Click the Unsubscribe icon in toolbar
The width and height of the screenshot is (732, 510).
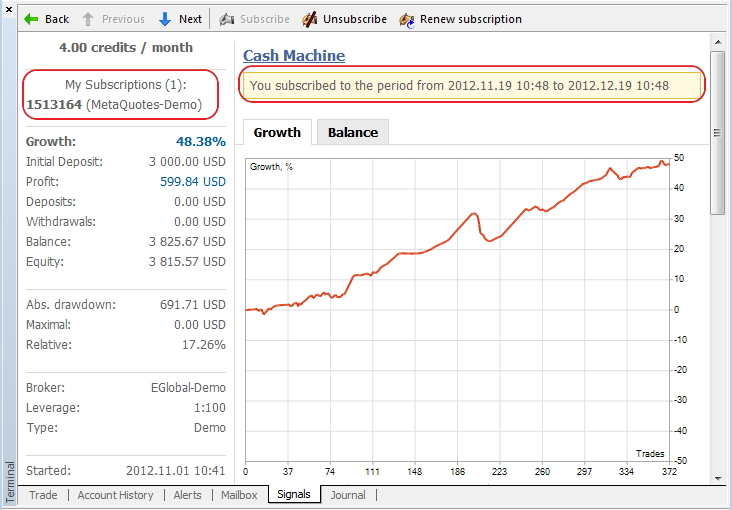coord(310,19)
